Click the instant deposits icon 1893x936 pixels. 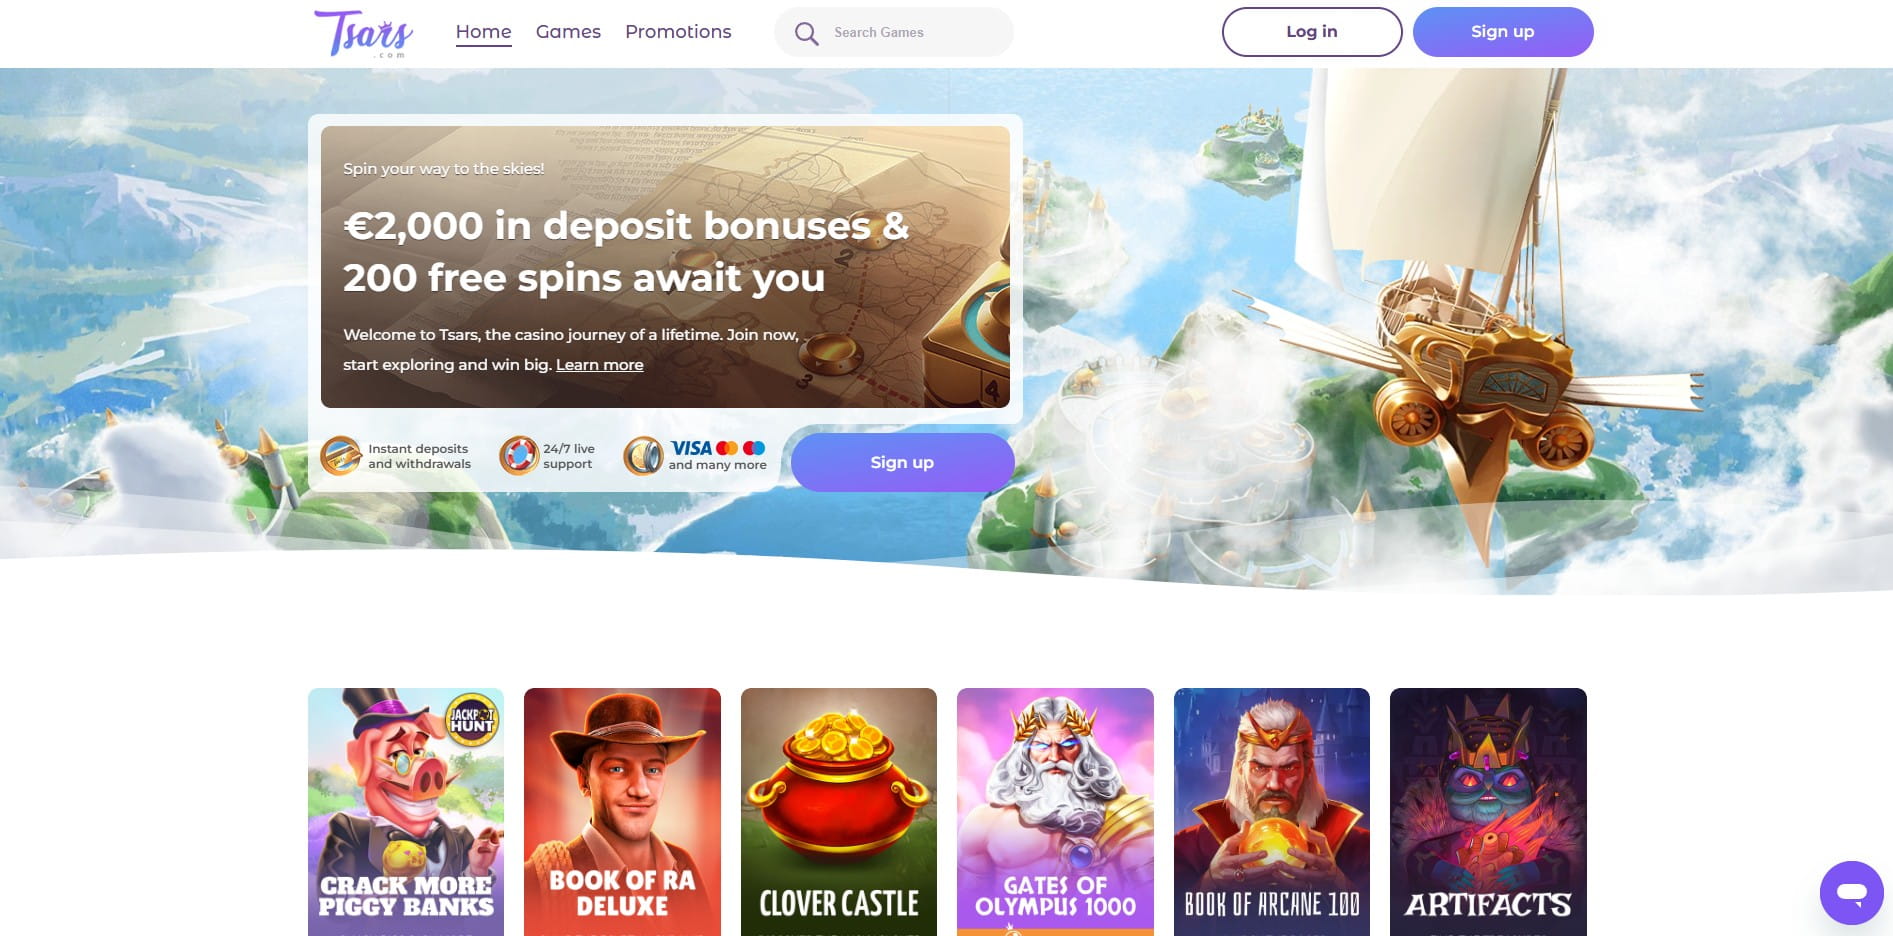tap(341, 456)
